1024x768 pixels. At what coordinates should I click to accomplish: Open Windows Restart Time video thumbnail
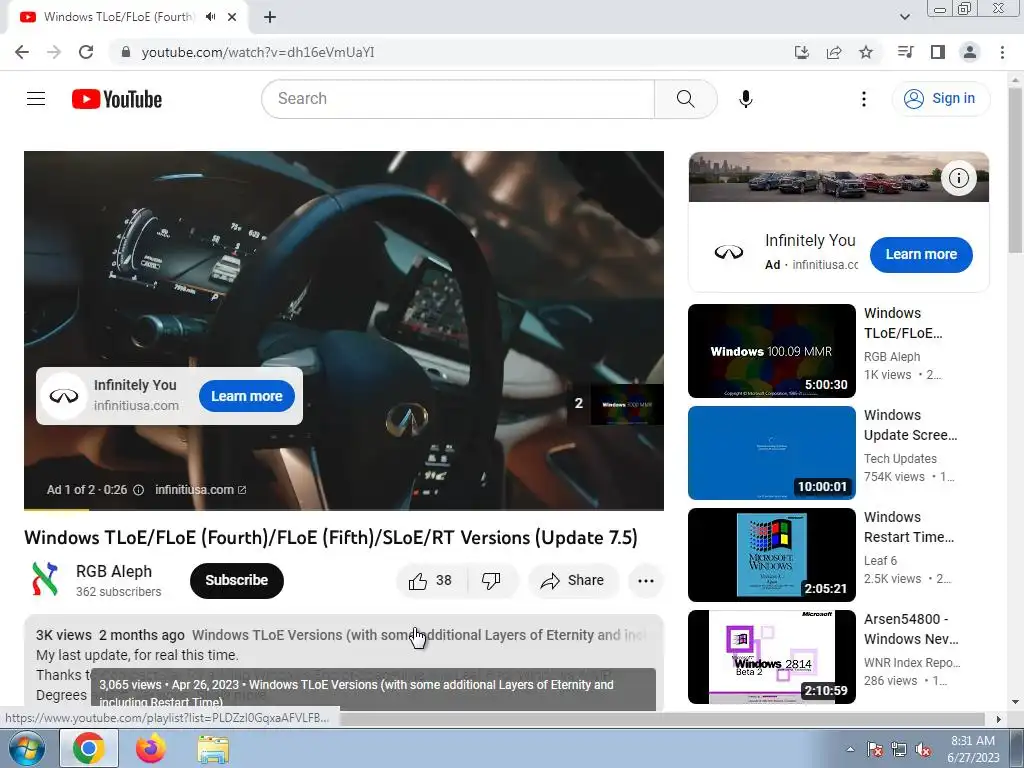pos(771,554)
